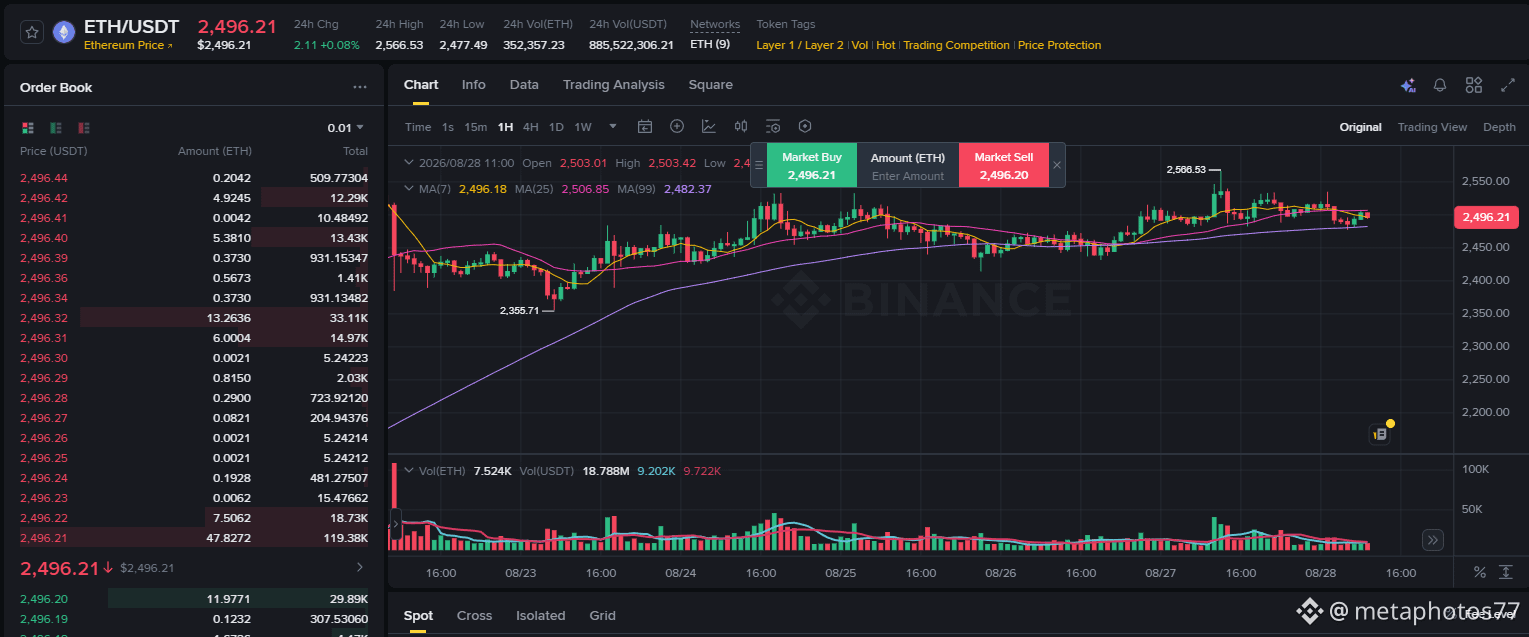Expand volume pane left arrow handle
Image resolution: width=1529 pixels, height=637 pixels.
tap(395, 524)
